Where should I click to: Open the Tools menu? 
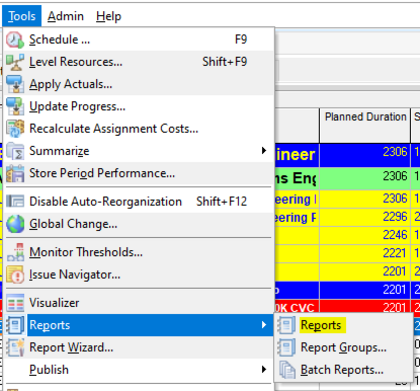coord(22,16)
